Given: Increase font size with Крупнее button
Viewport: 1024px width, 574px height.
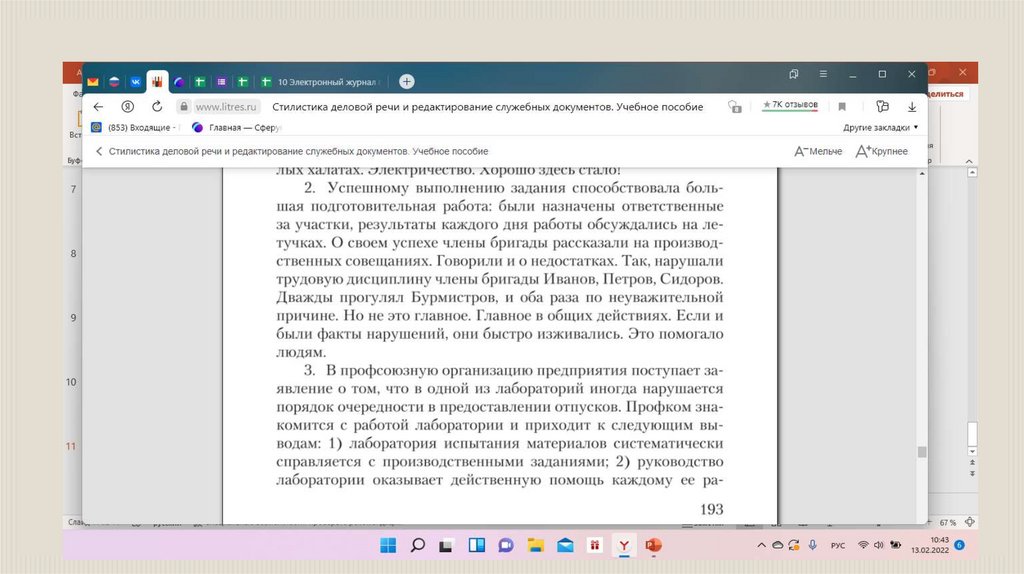Looking at the screenshot, I should point(881,151).
